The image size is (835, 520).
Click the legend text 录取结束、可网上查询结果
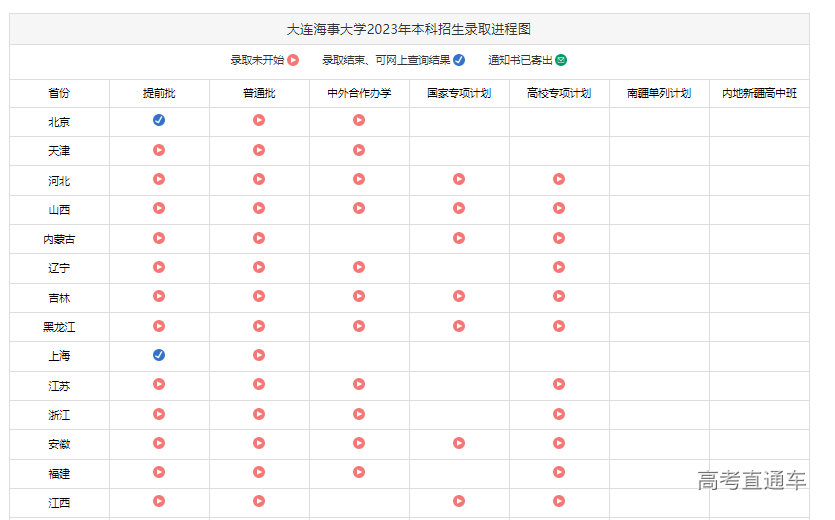point(386,60)
